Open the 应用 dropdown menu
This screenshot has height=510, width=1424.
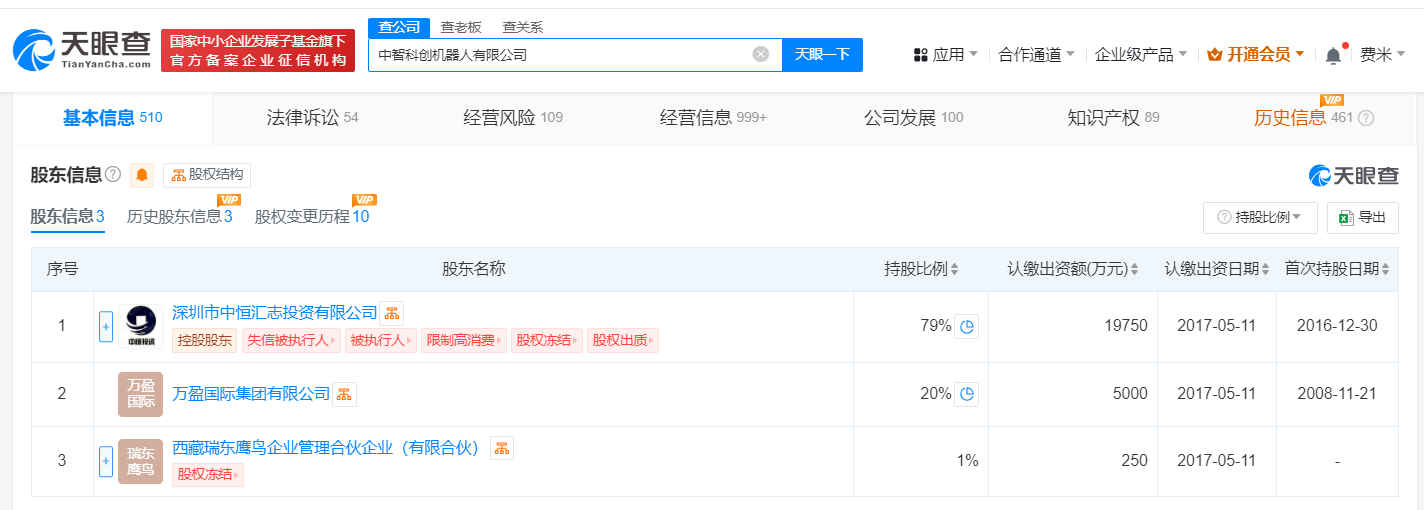tap(946, 55)
